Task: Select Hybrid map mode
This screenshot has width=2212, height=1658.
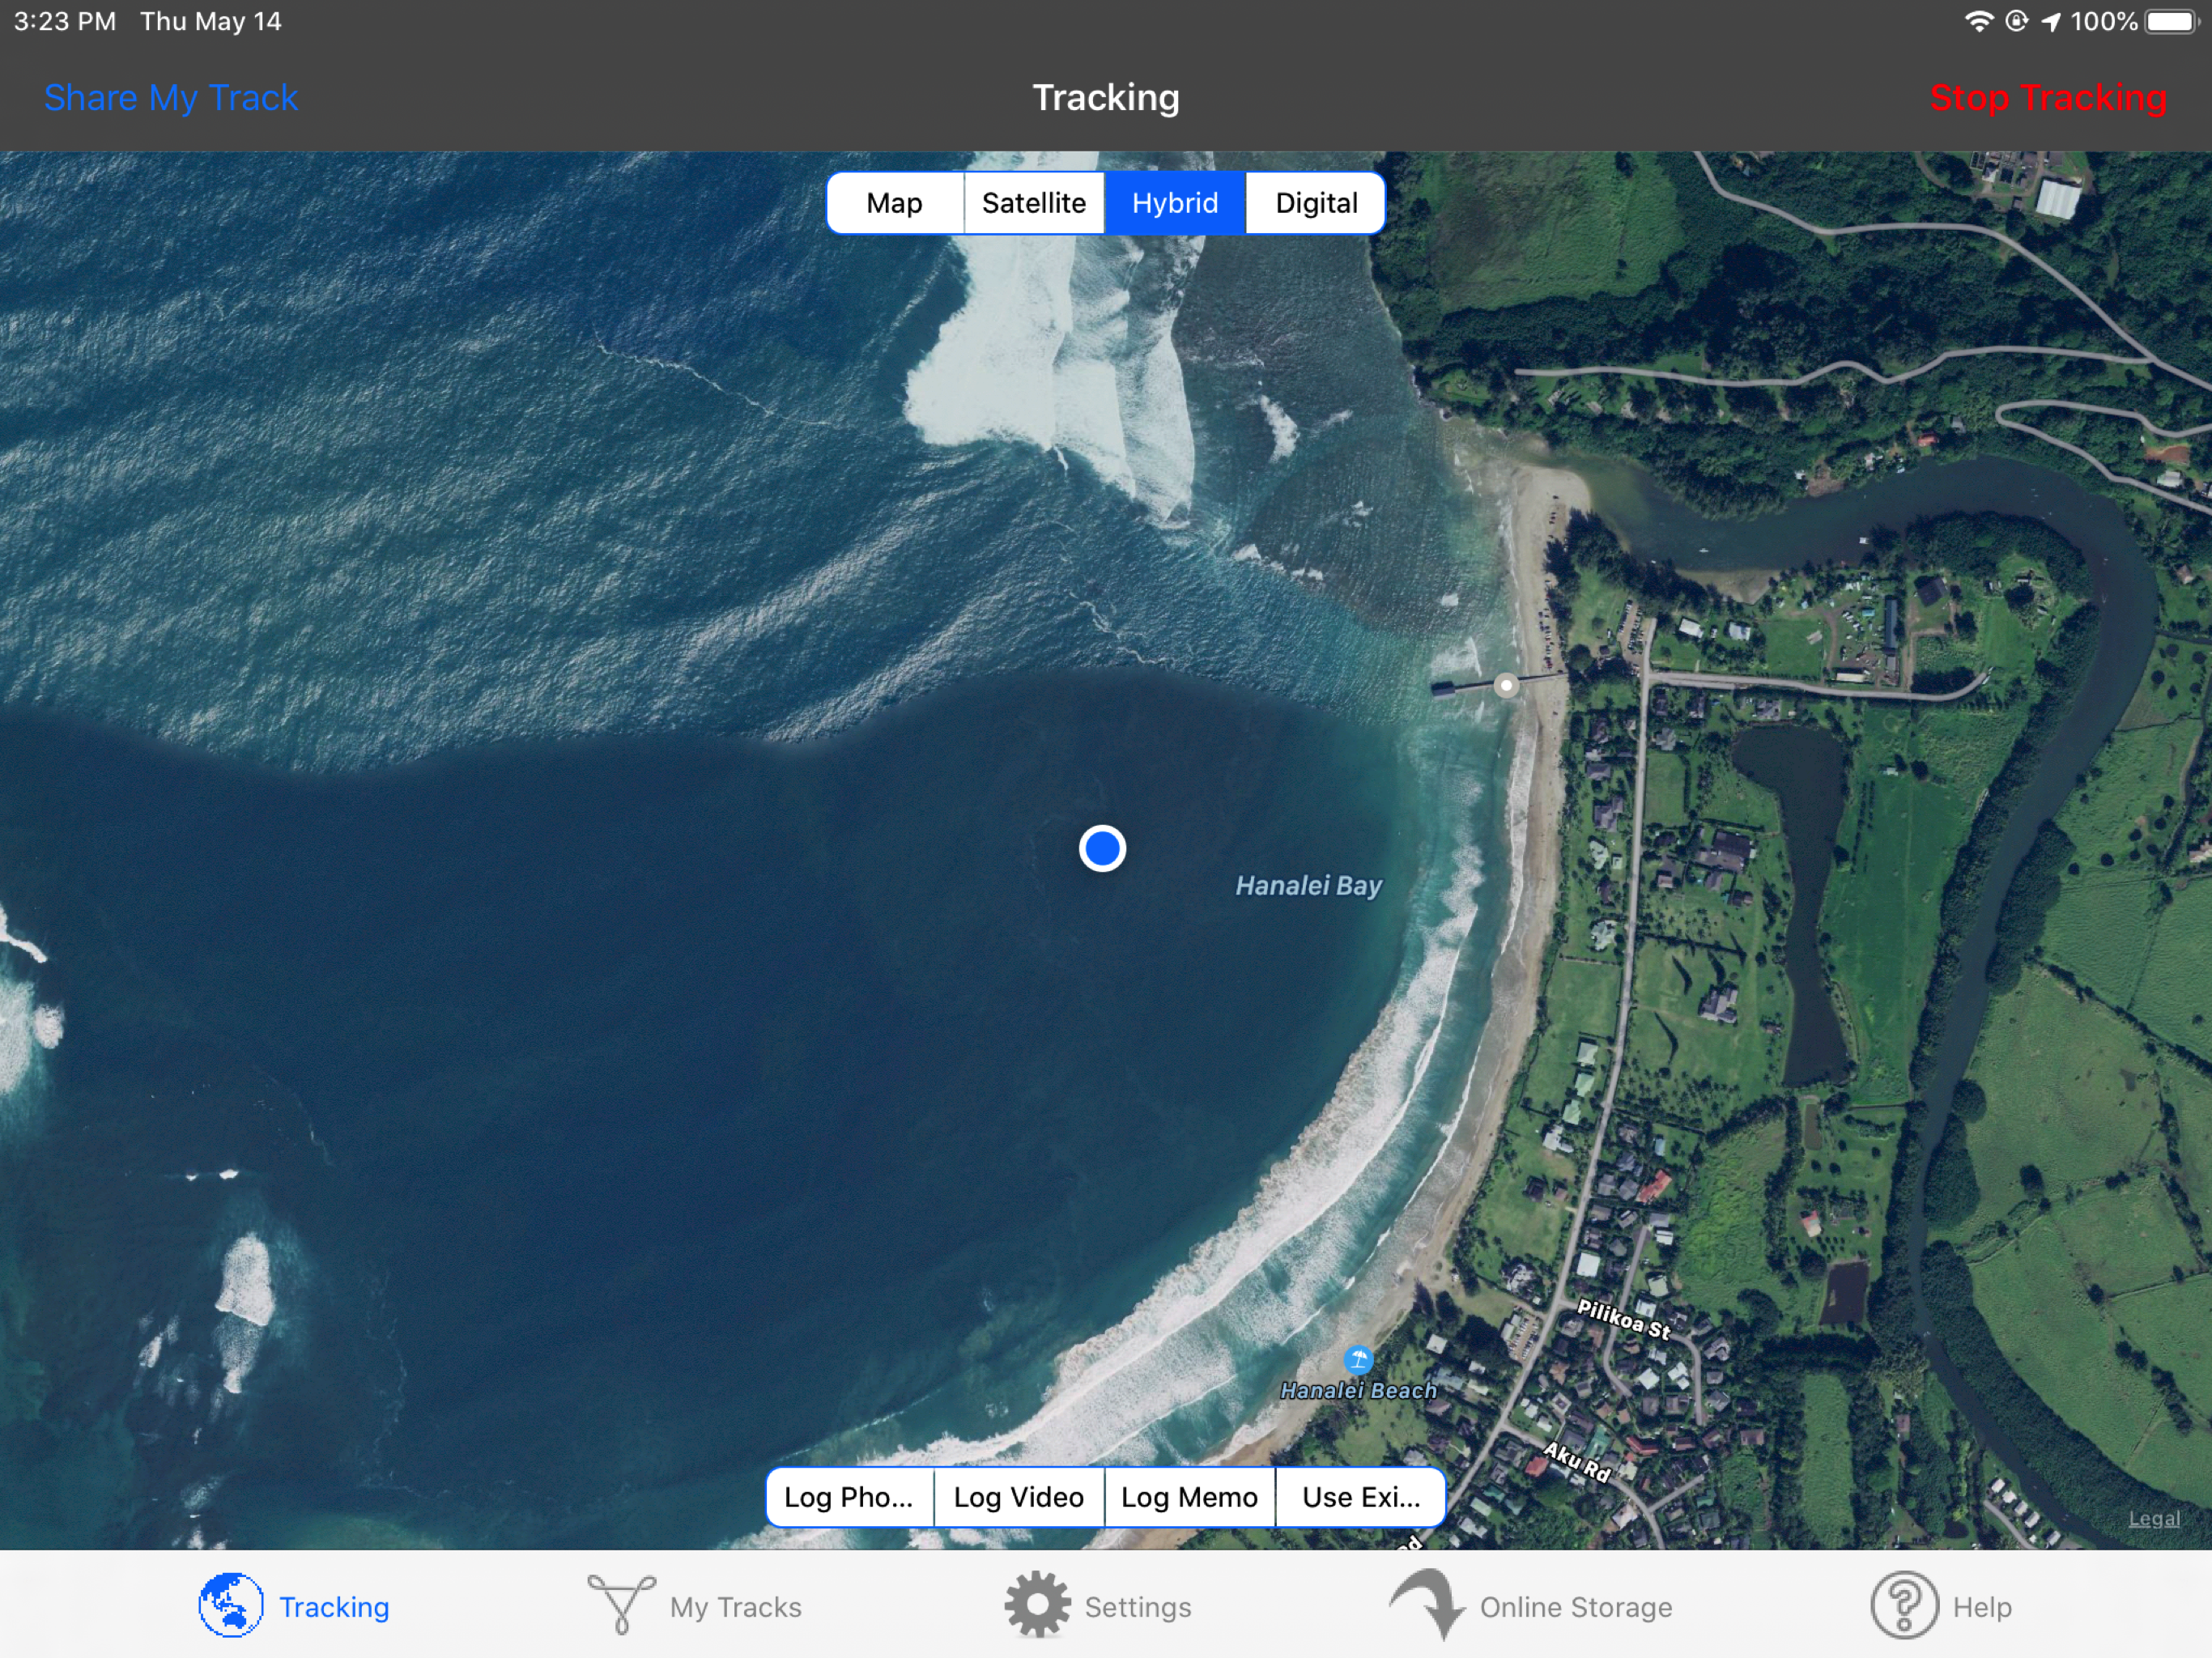Action: [x=1174, y=203]
